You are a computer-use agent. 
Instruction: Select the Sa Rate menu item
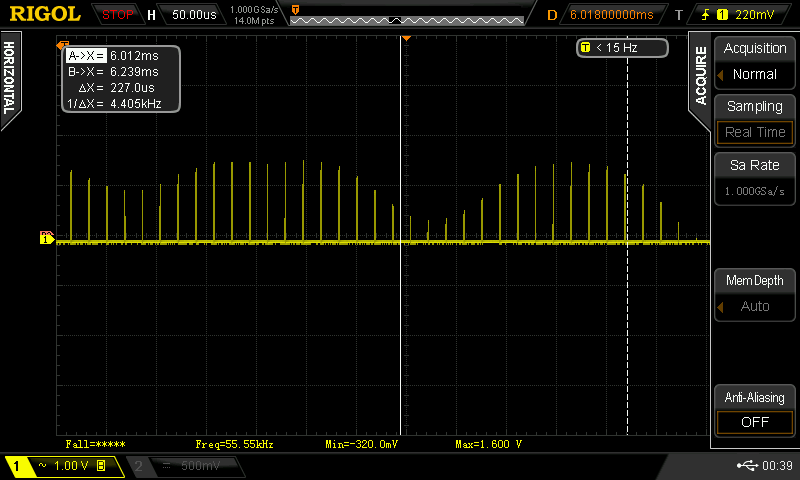755,165
